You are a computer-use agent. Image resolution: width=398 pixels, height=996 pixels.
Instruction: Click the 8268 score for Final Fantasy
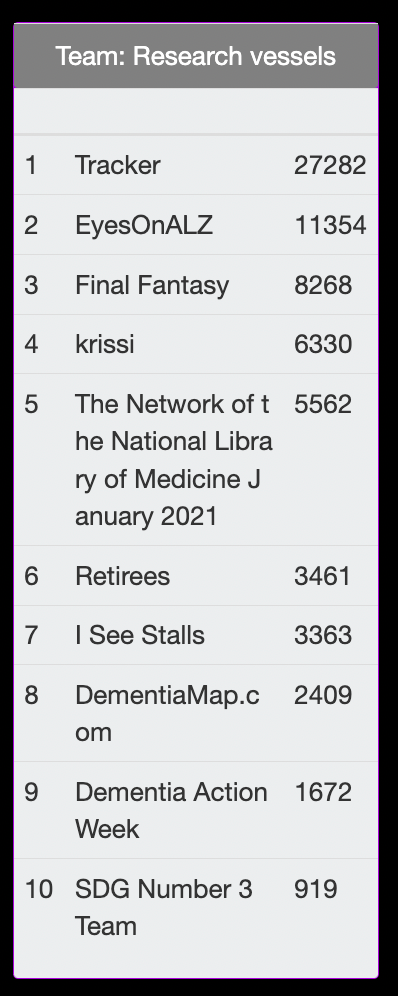(322, 285)
